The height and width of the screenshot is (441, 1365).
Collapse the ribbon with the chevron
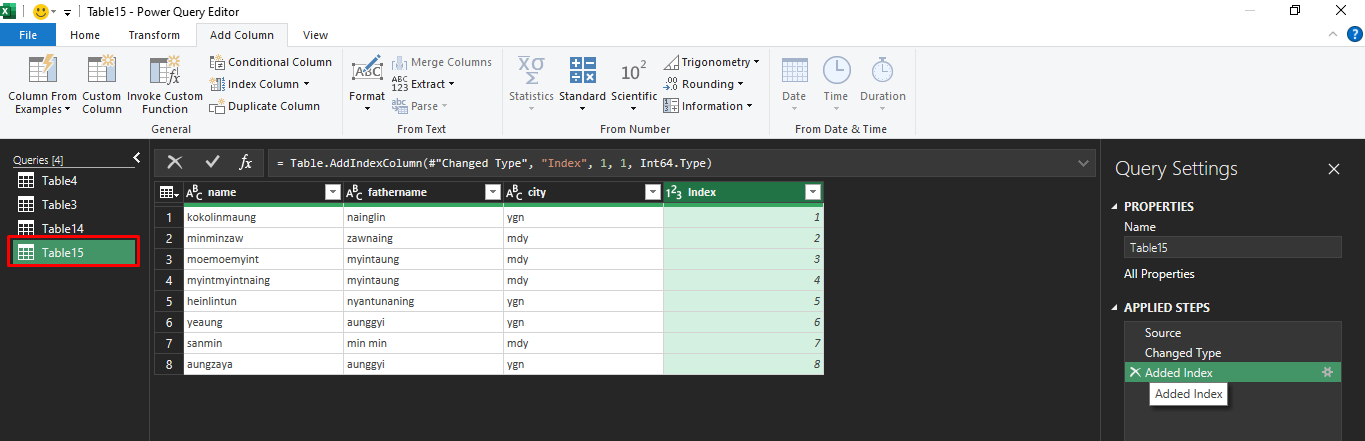[x=1334, y=34]
